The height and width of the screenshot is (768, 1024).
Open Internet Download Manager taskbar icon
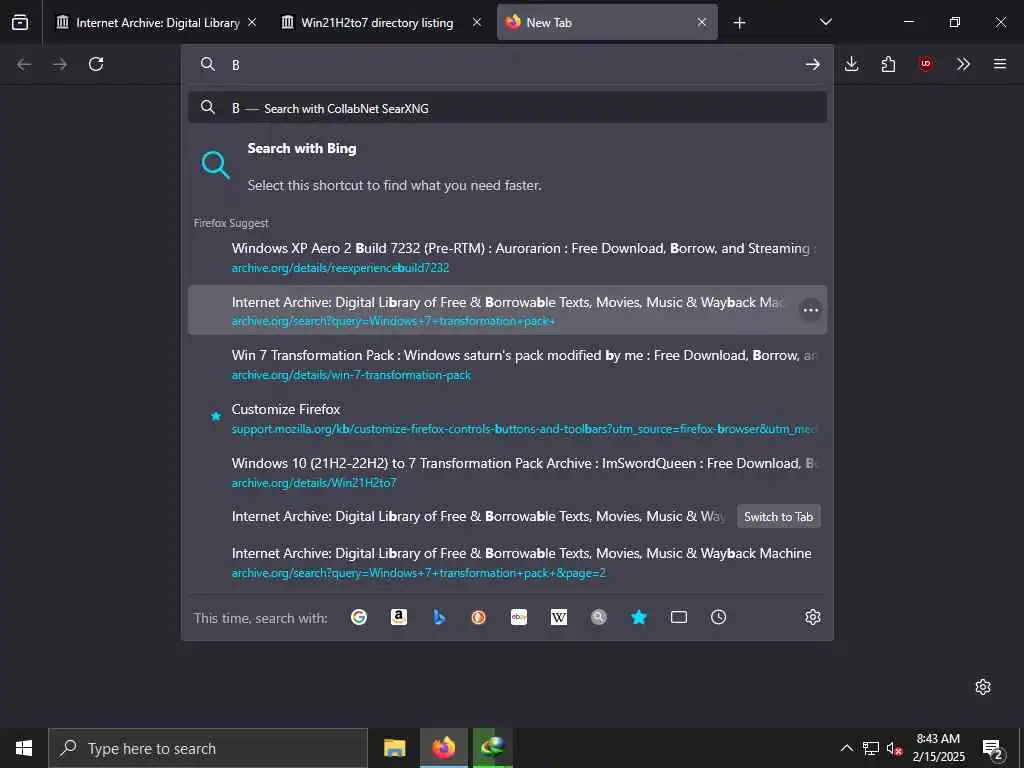pyautogui.click(x=492, y=748)
